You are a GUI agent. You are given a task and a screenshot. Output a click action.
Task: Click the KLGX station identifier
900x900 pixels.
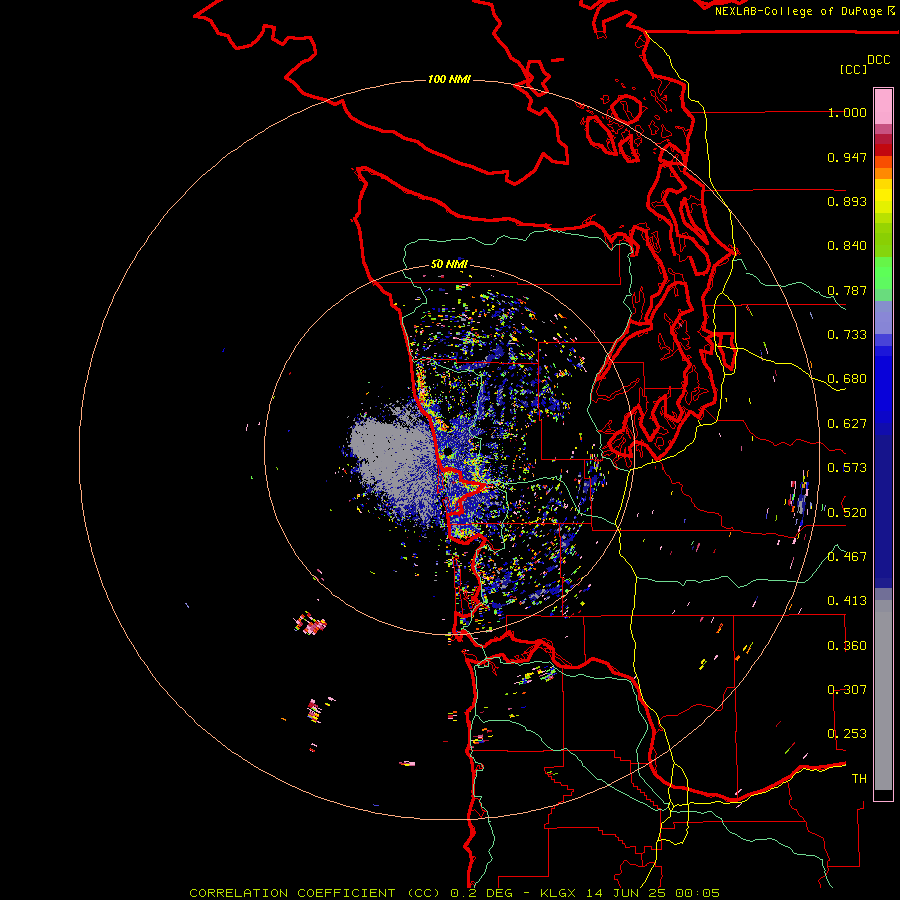click(560, 893)
